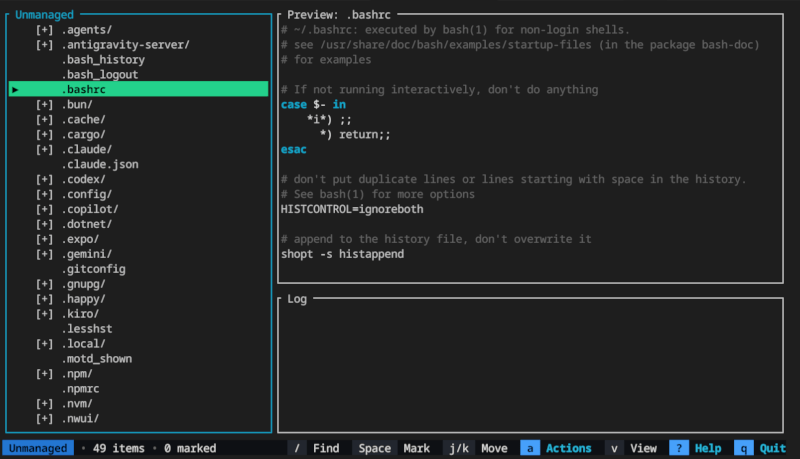Expand the .local/ directory
The image size is (800, 459).
pyautogui.click(x=44, y=344)
